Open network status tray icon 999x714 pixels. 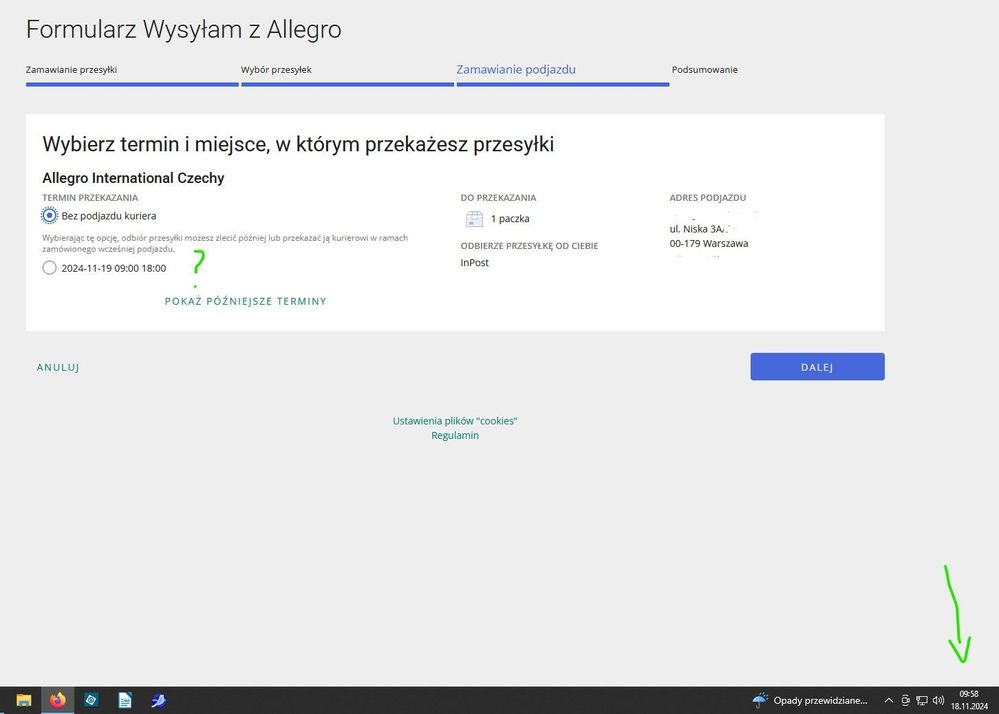click(x=922, y=701)
